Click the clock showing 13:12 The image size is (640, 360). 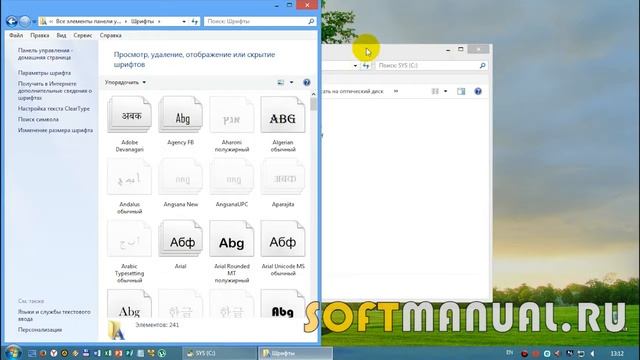click(617, 353)
